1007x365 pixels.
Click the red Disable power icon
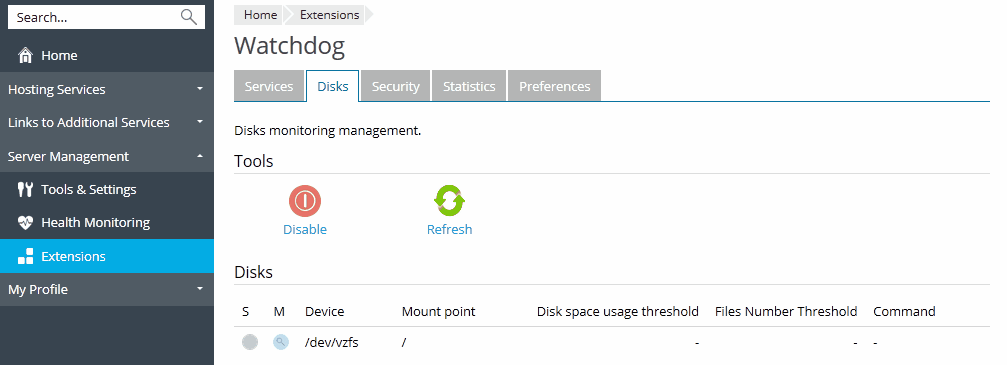click(305, 201)
